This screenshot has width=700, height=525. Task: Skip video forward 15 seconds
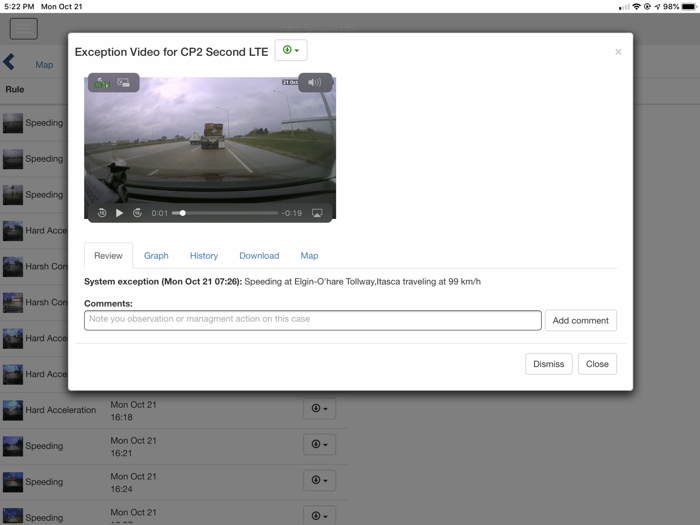(138, 213)
